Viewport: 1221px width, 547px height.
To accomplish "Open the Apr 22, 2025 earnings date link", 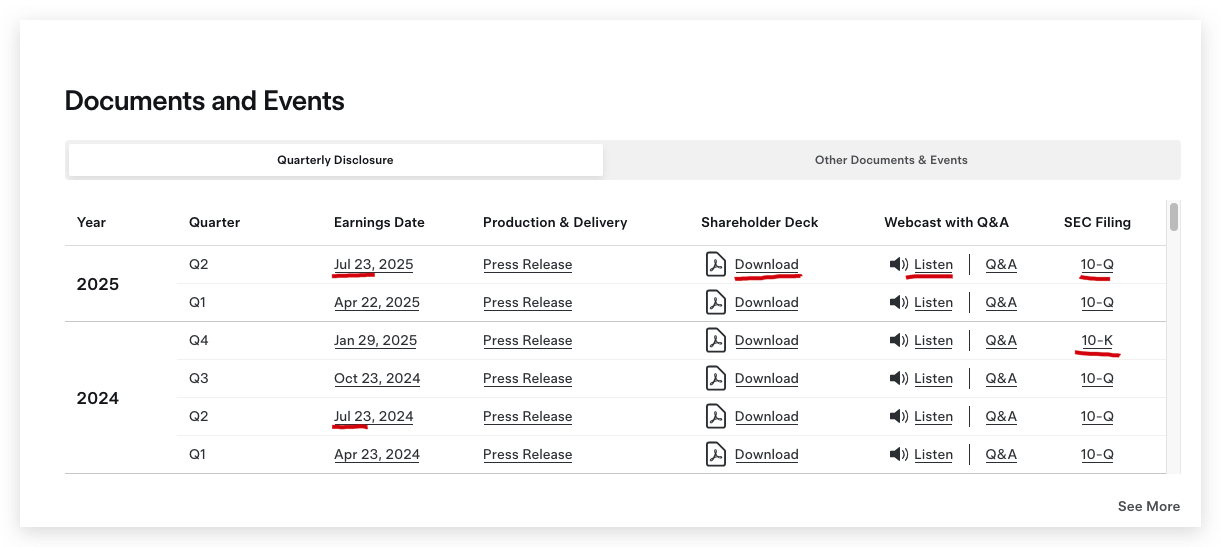I will coord(377,303).
